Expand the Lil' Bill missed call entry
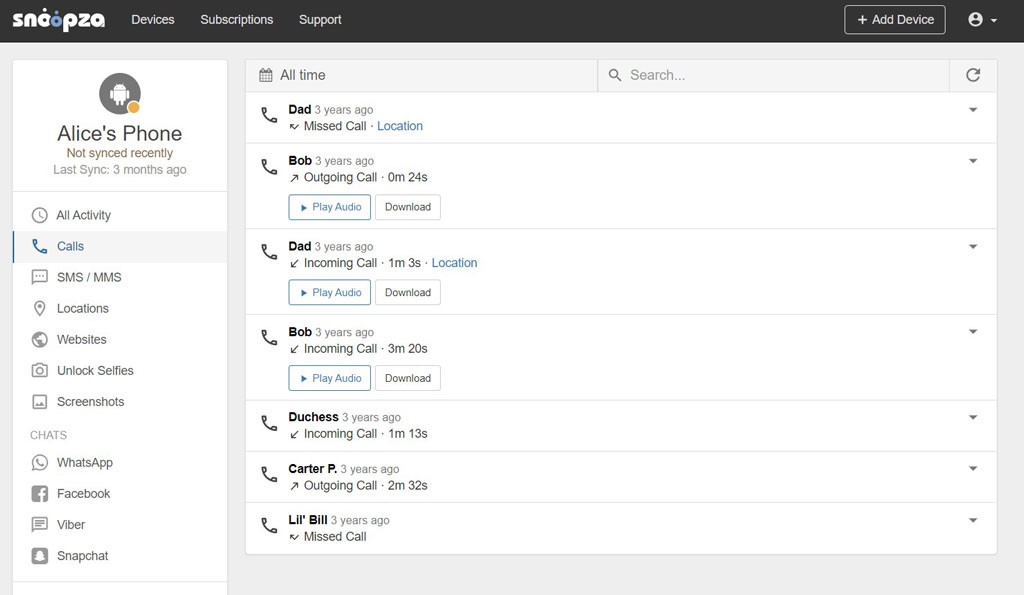The image size is (1024, 595). pyautogui.click(x=973, y=520)
